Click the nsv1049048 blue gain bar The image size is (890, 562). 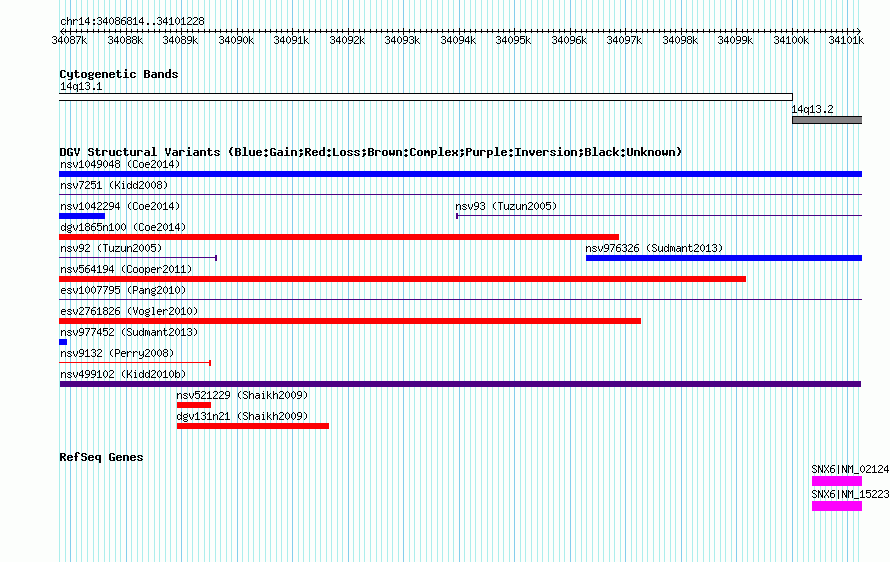tap(460, 174)
